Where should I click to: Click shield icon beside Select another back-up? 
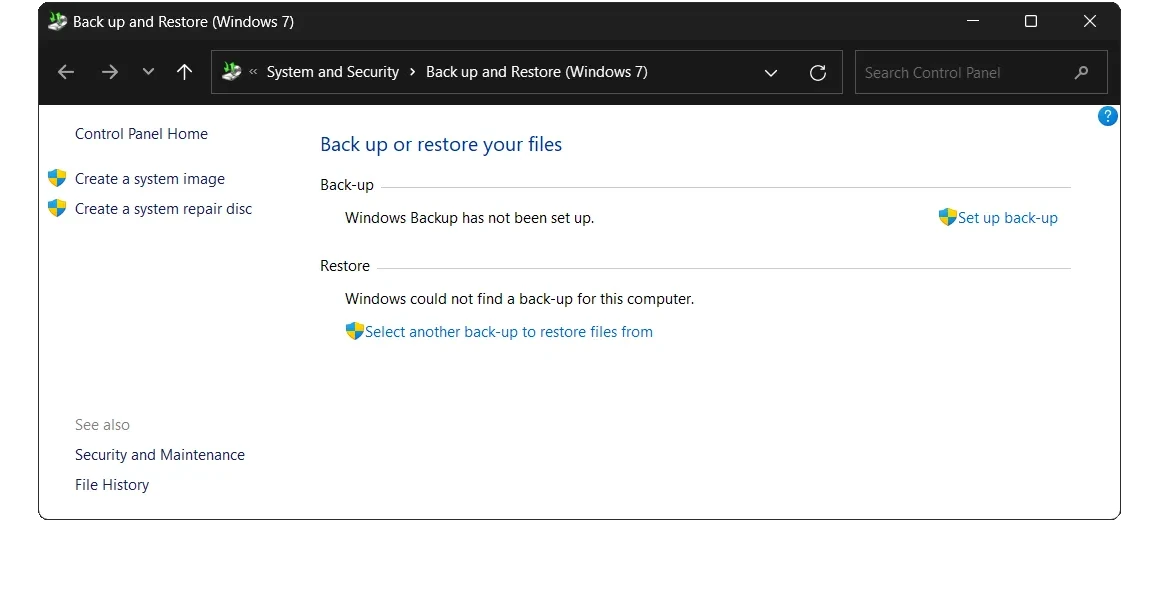tap(355, 331)
